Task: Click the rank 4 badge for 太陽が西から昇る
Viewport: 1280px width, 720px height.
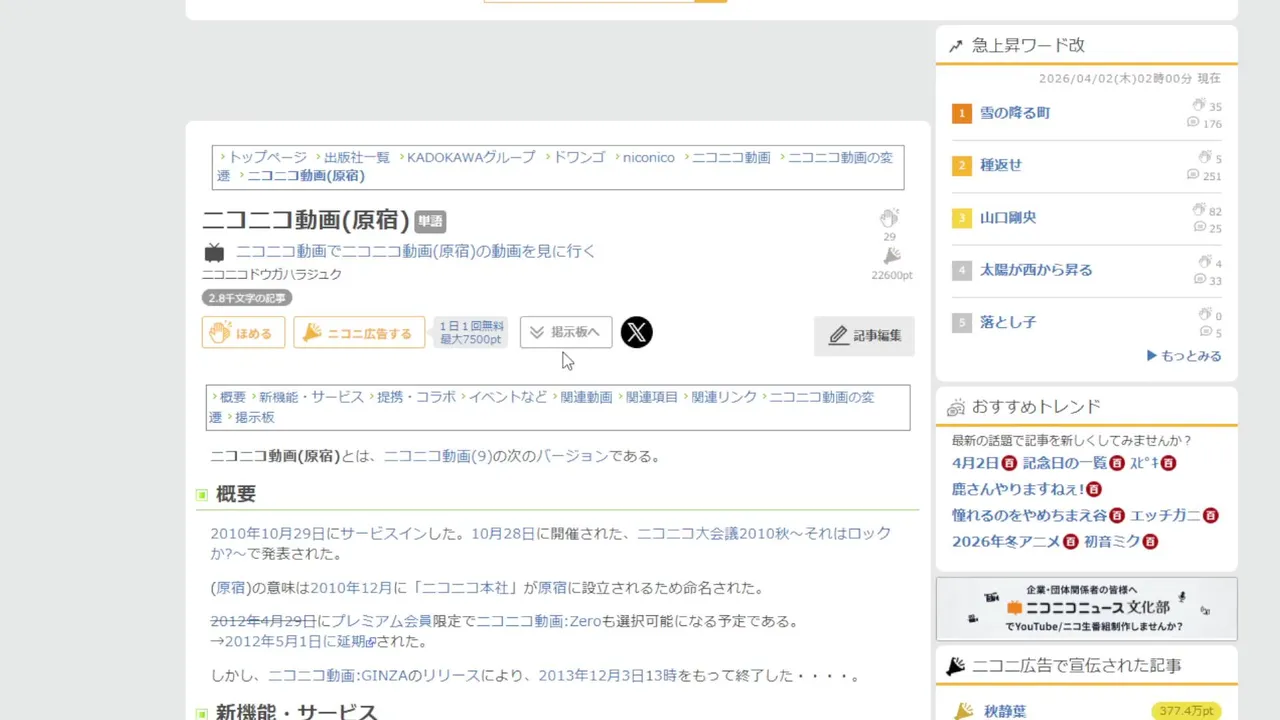Action: point(962,270)
